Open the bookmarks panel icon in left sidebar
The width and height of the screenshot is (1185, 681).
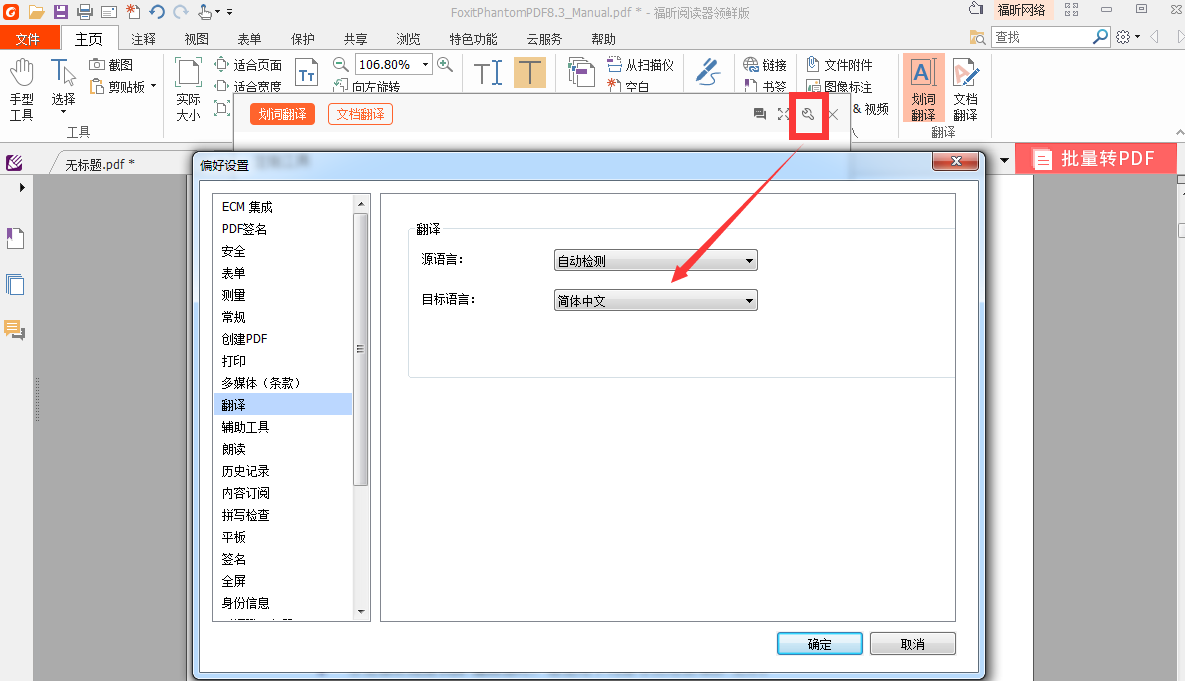click(x=15, y=239)
